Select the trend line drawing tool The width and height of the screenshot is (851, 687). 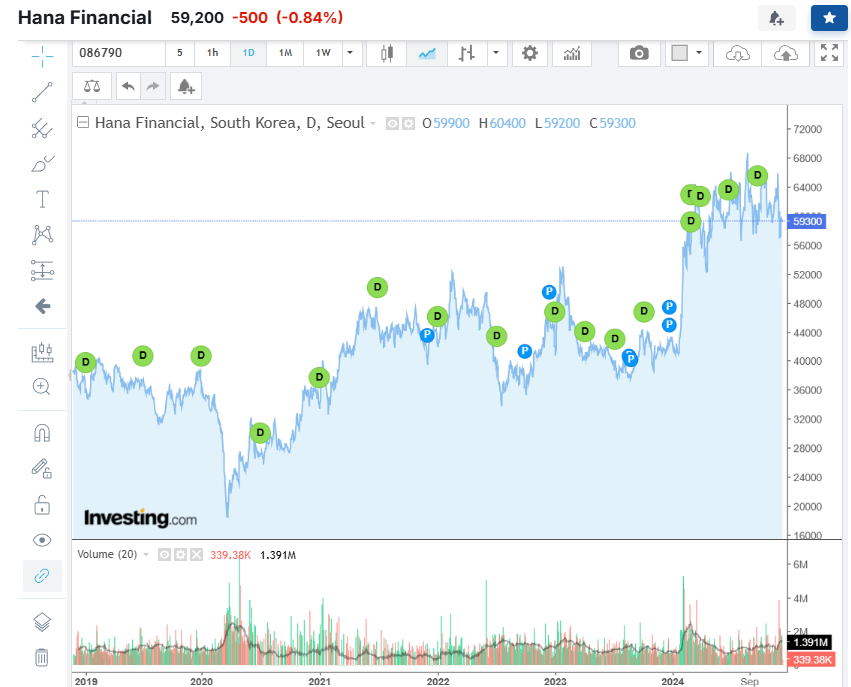[42, 92]
